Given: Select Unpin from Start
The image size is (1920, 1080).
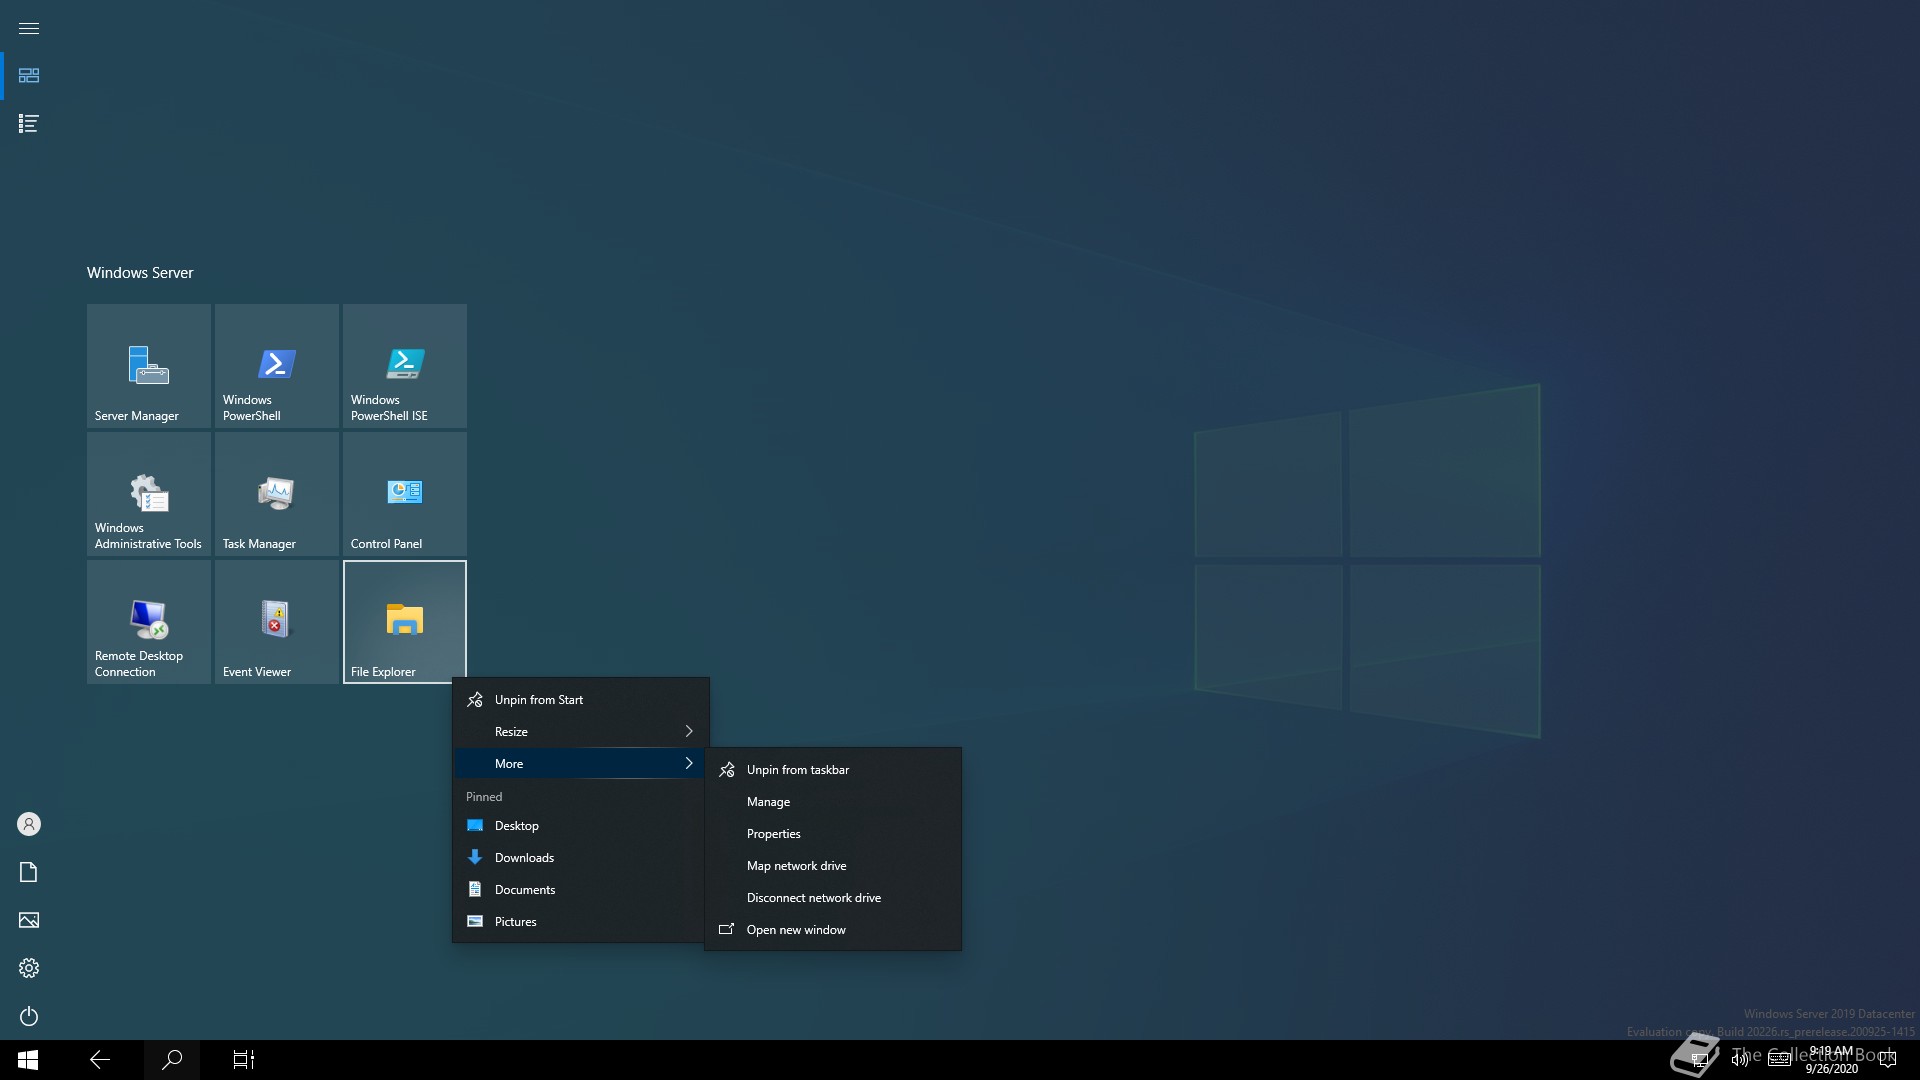Looking at the screenshot, I should [x=539, y=700].
